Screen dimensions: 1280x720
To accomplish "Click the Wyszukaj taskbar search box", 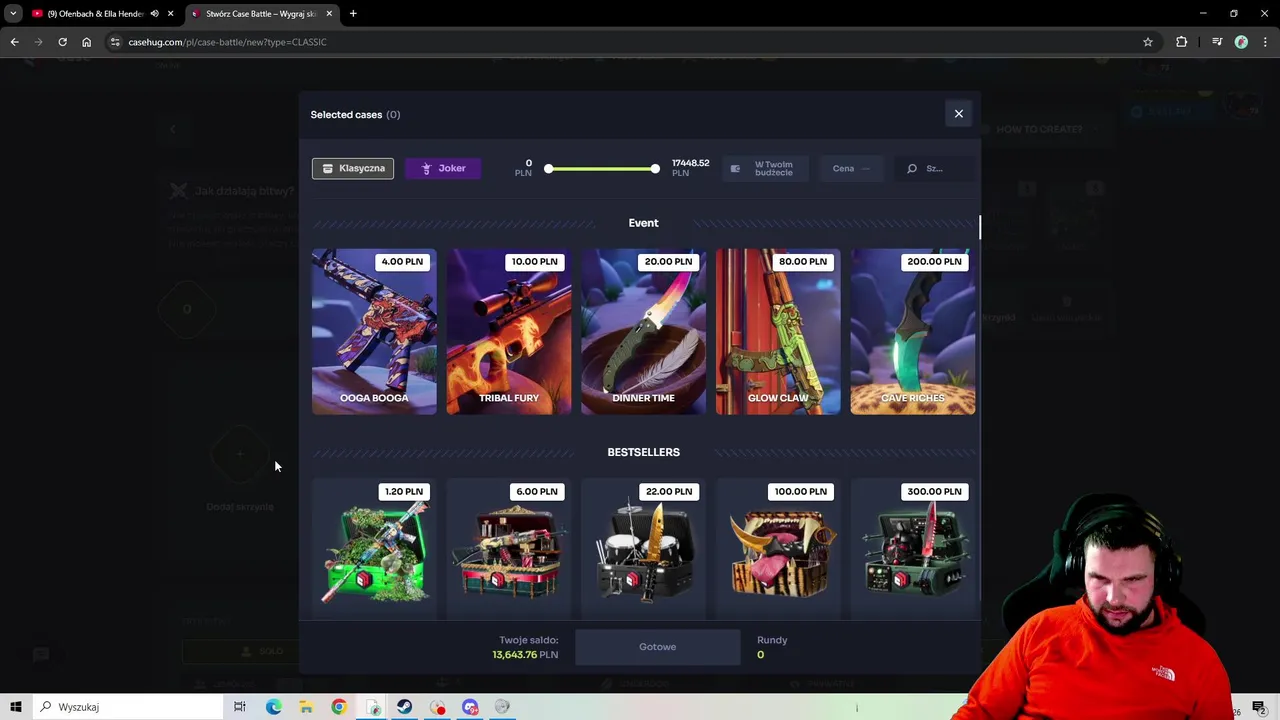I will [127, 707].
